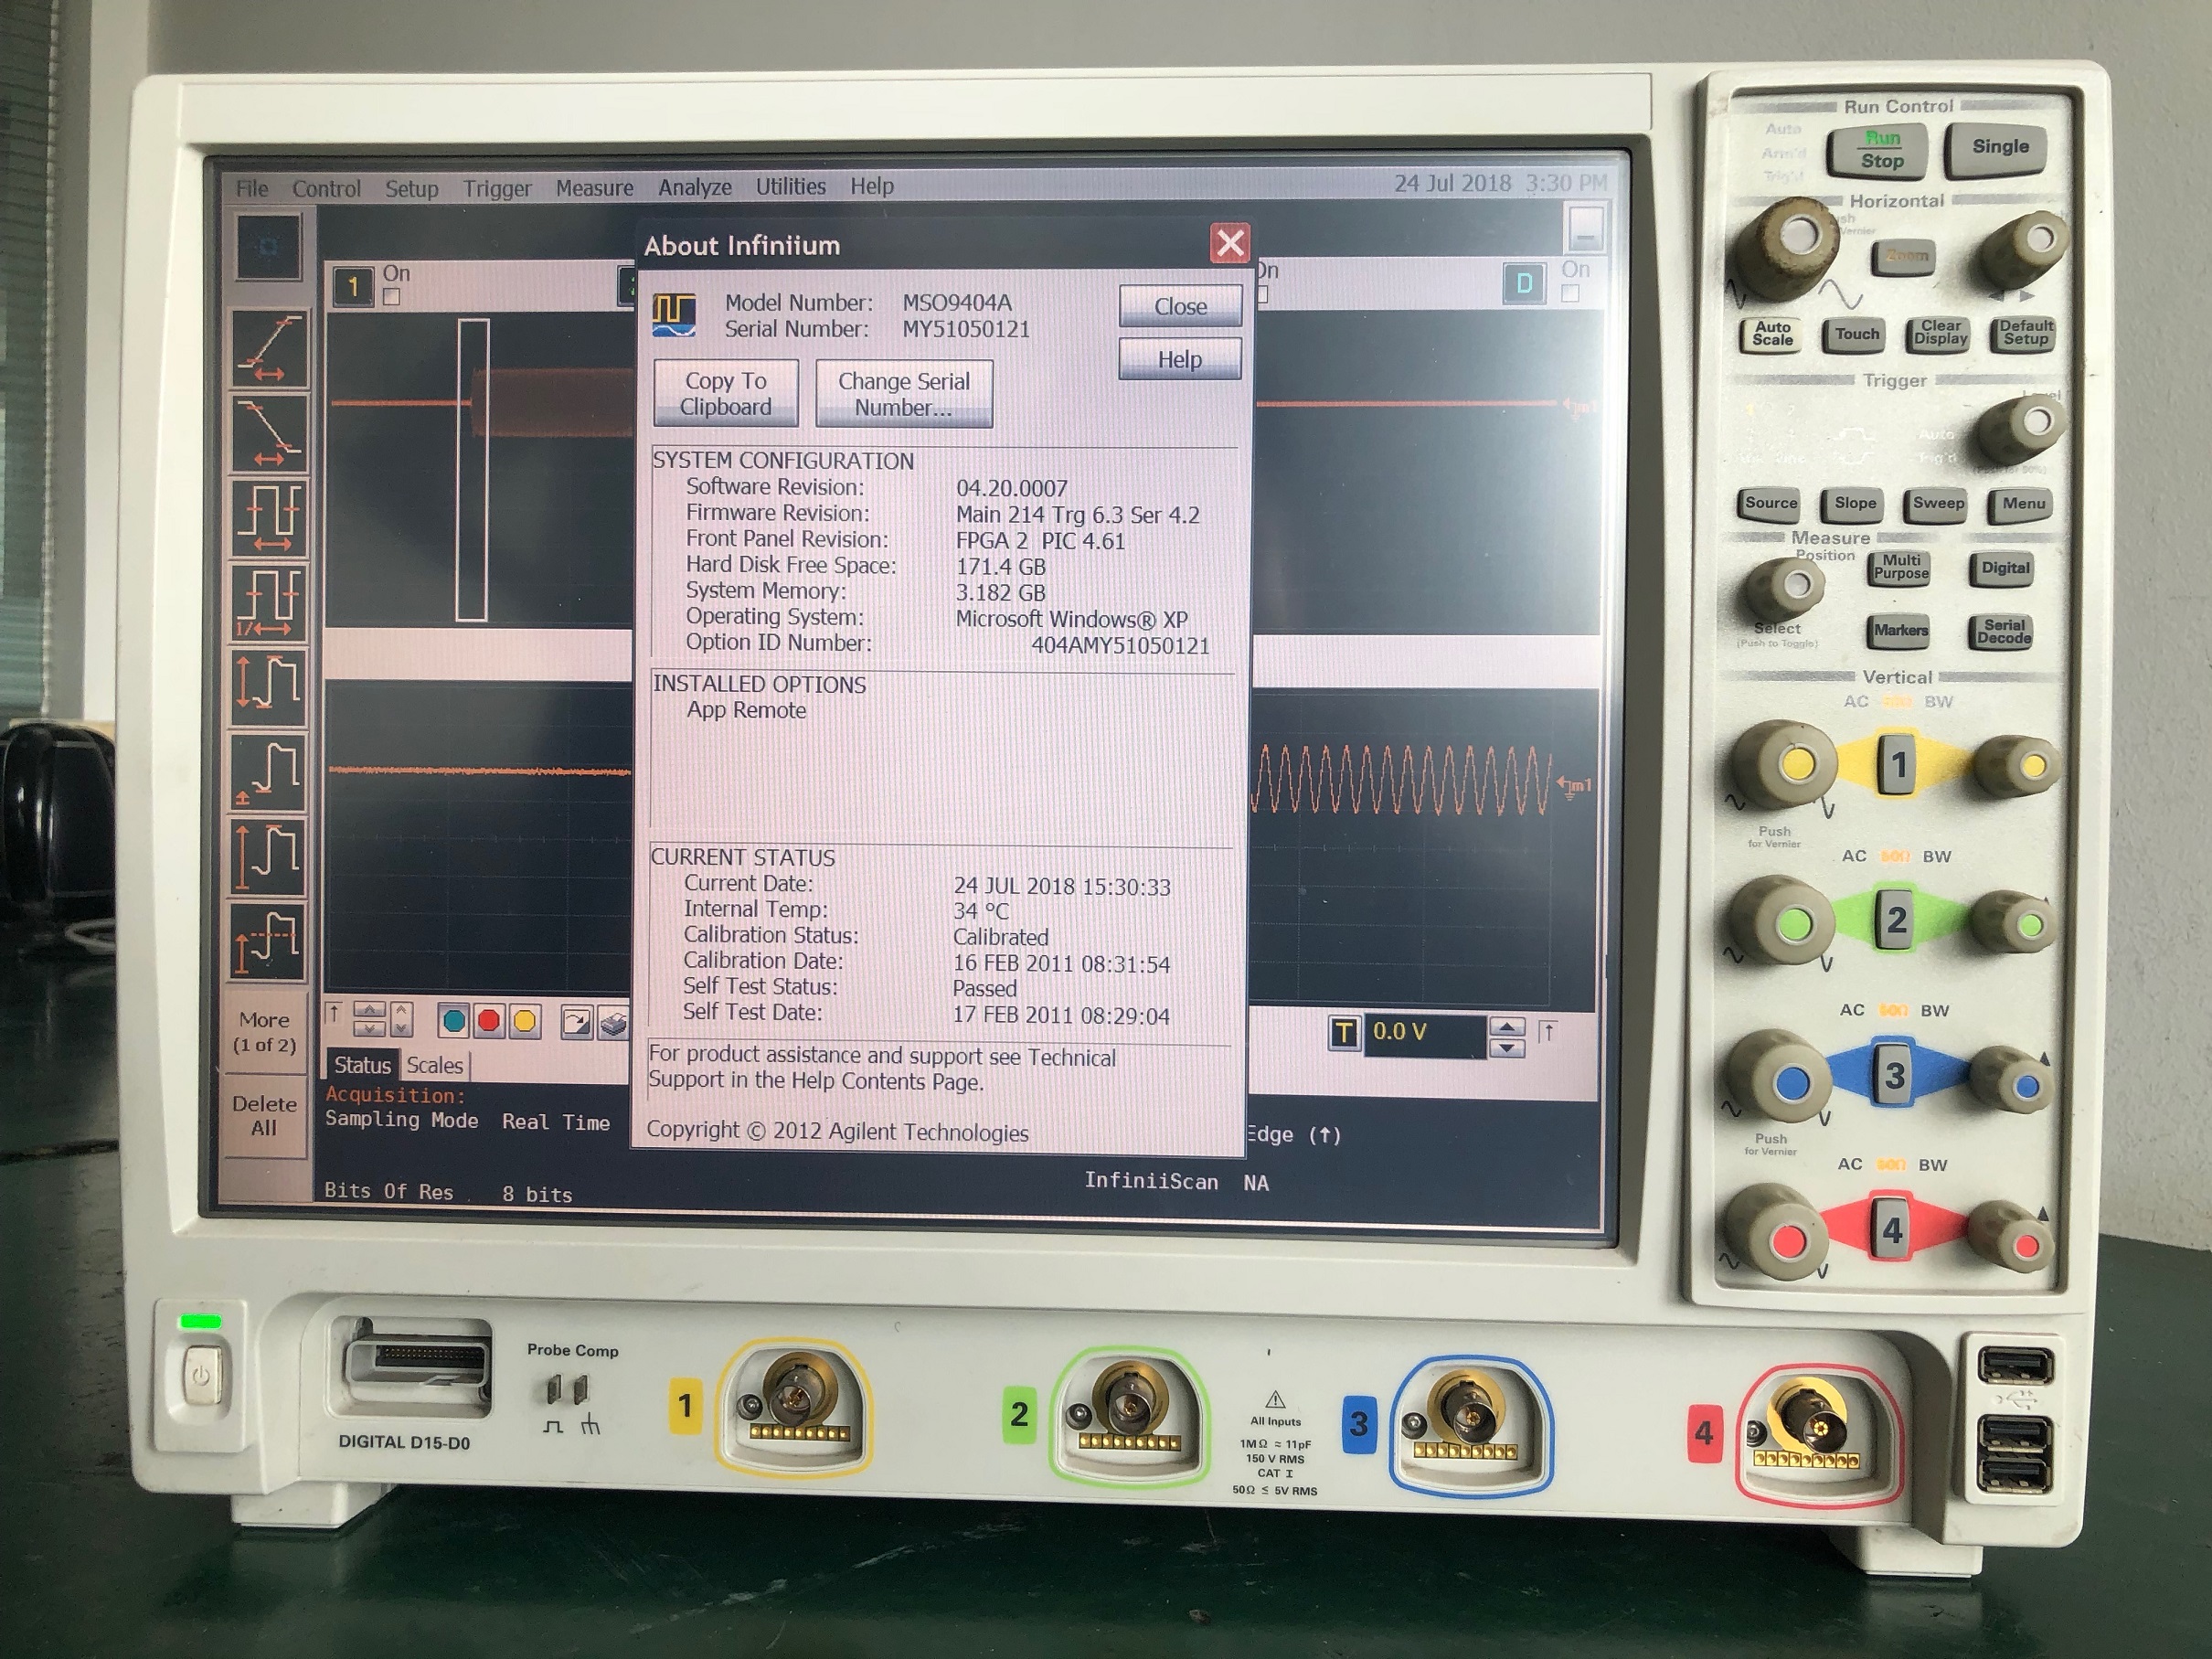The image size is (2212, 1659).
Task: Increase the trigger level with the up stepper
Action: coord(1507,1027)
